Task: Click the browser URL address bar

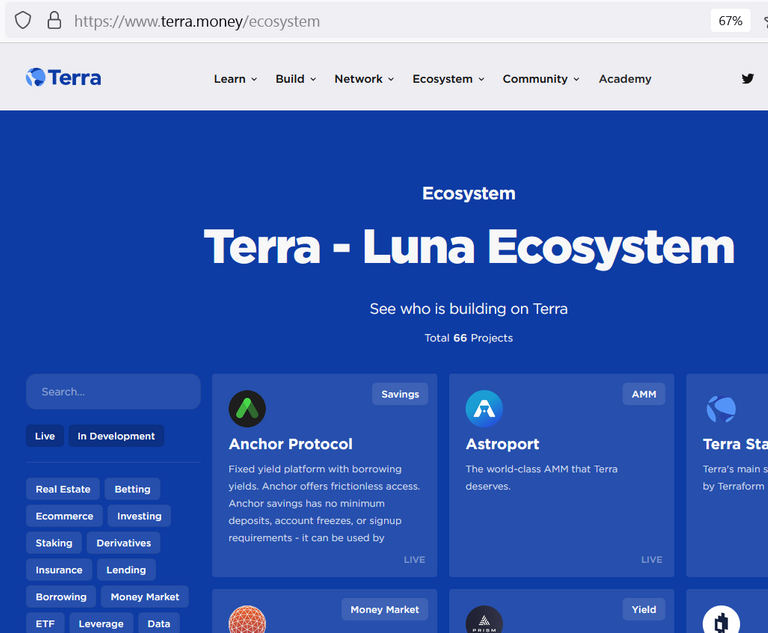Action: [x=358, y=21]
